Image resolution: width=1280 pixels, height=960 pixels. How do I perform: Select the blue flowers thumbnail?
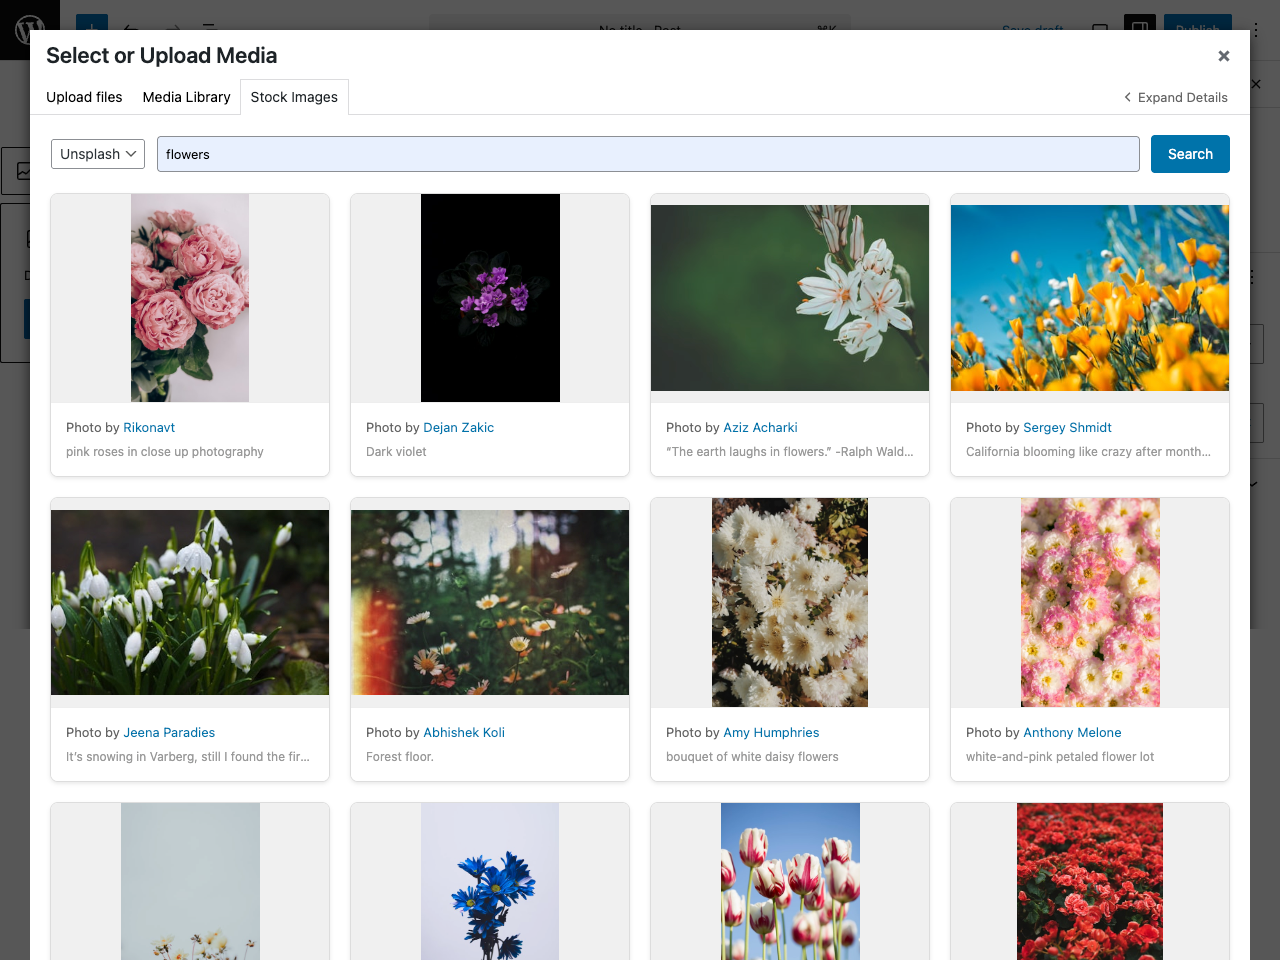490,882
